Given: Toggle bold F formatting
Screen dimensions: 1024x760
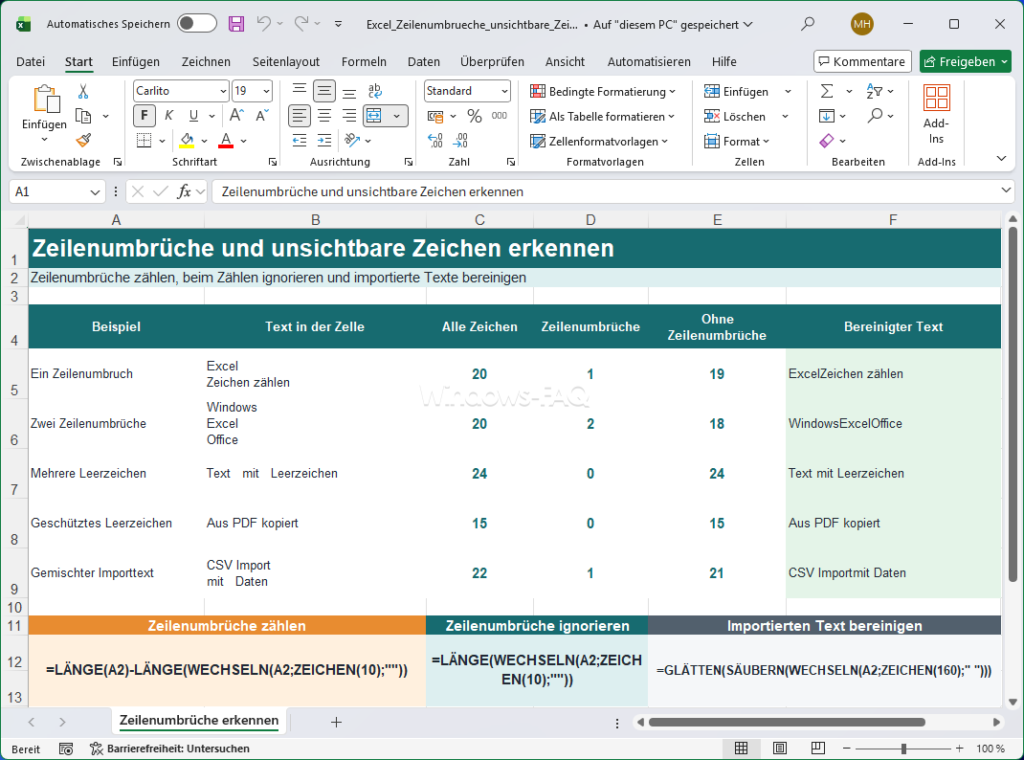Looking at the screenshot, I should click(x=144, y=116).
